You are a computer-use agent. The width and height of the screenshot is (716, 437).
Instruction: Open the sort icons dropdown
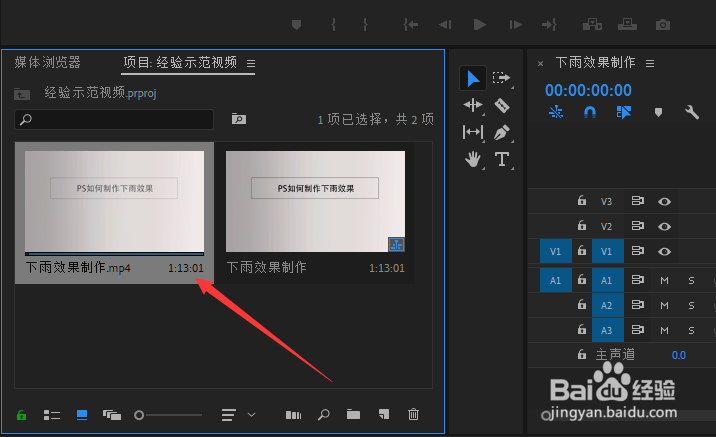pos(238,415)
